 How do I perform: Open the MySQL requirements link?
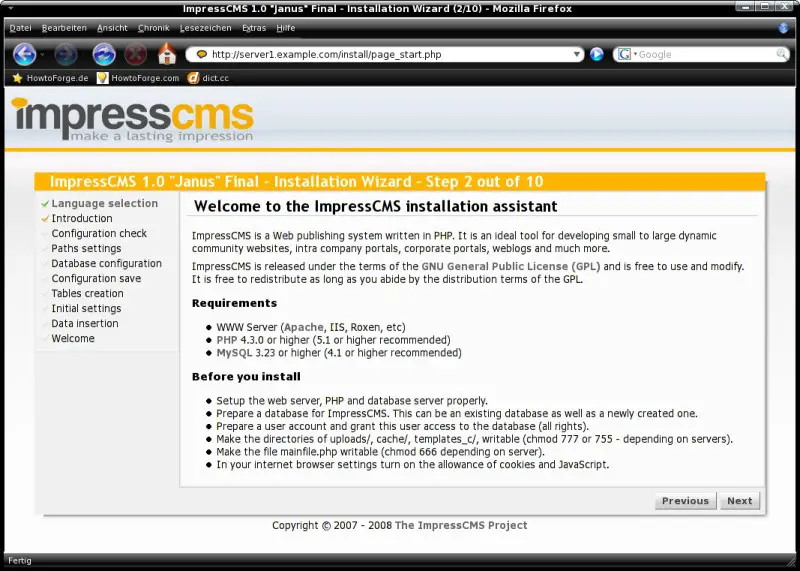pyautogui.click(x=234, y=353)
